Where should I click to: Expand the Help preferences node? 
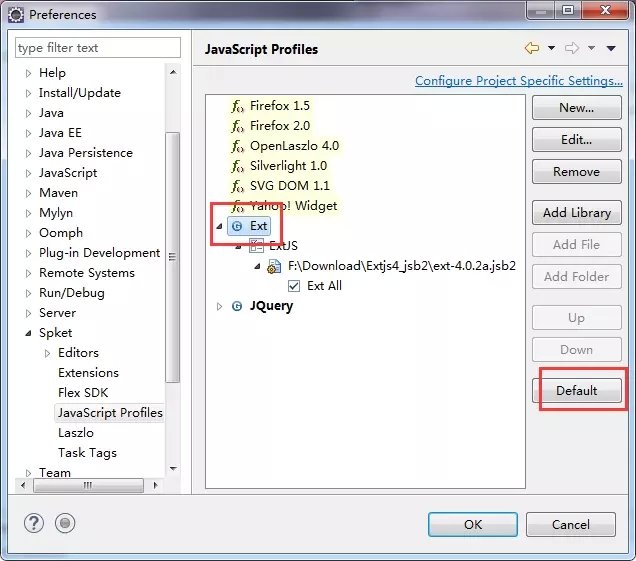coord(28,73)
